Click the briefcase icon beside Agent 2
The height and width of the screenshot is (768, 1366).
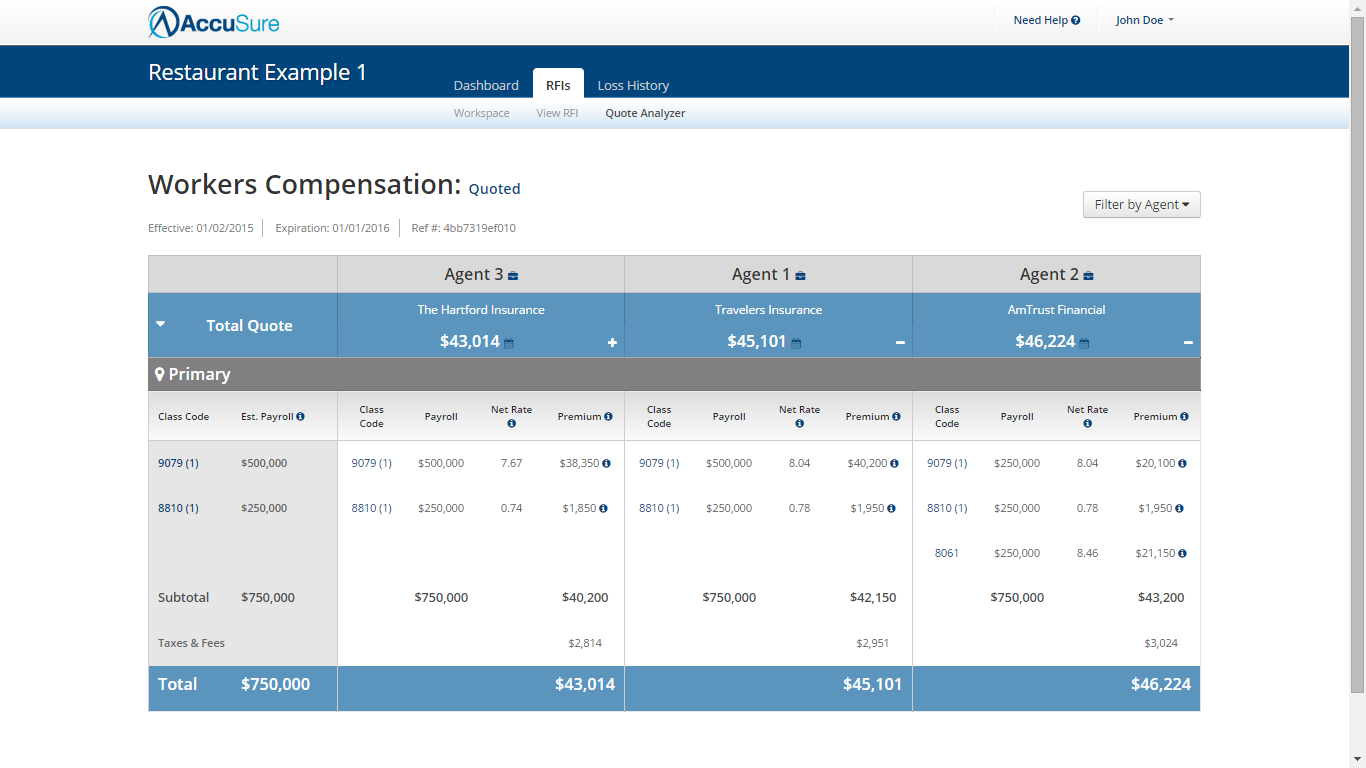1088,275
